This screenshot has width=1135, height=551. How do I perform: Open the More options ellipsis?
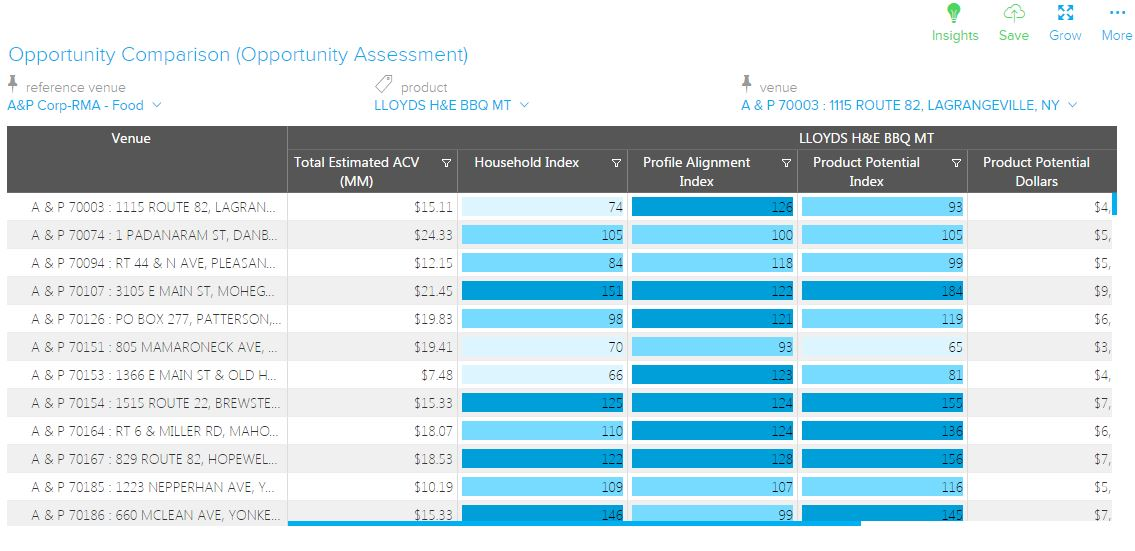[1116, 14]
